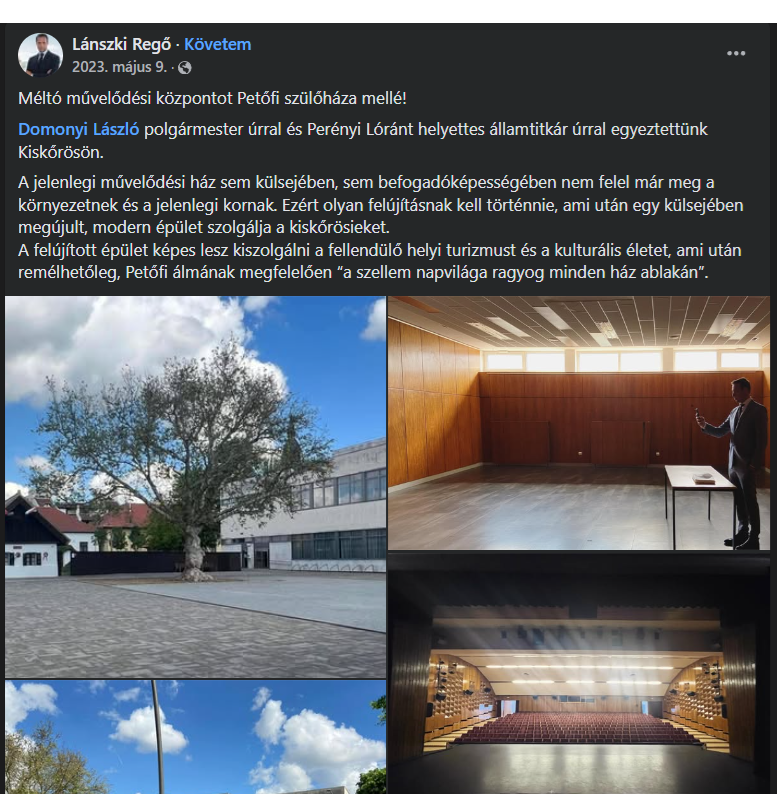This screenshot has height=794, width=777.
Task: Open the large tree plaza photo
Action: pyautogui.click(x=196, y=487)
